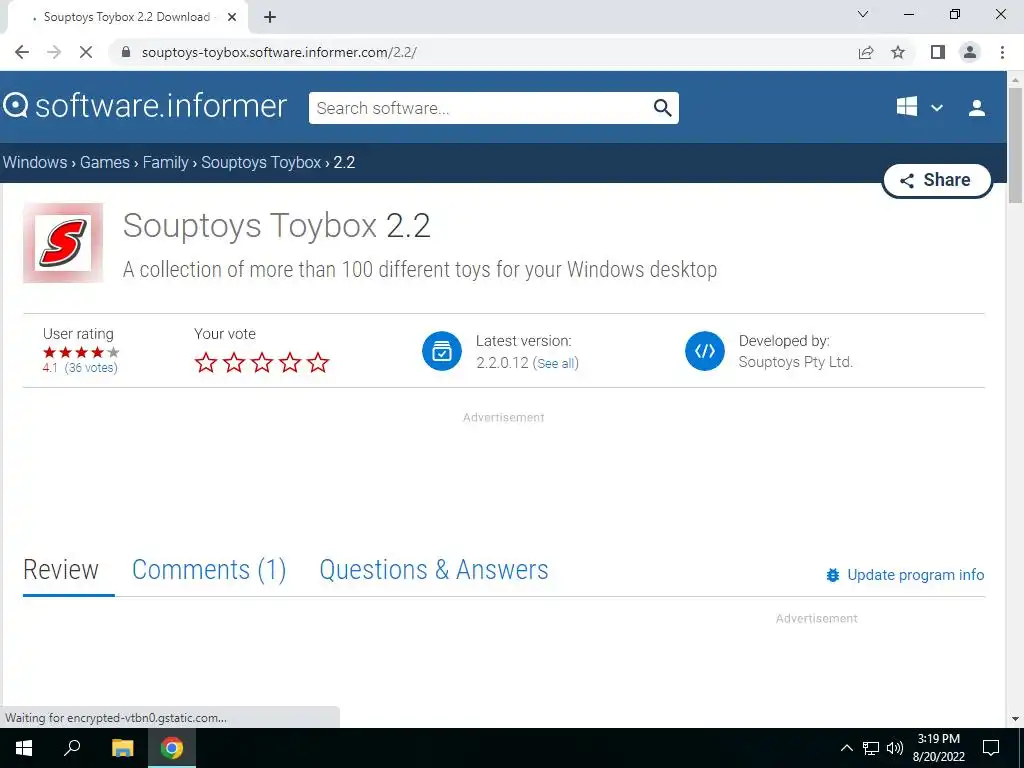Open Chrome profile avatar
Image resolution: width=1024 pixels, height=768 pixels.
pyautogui.click(x=970, y=52)
